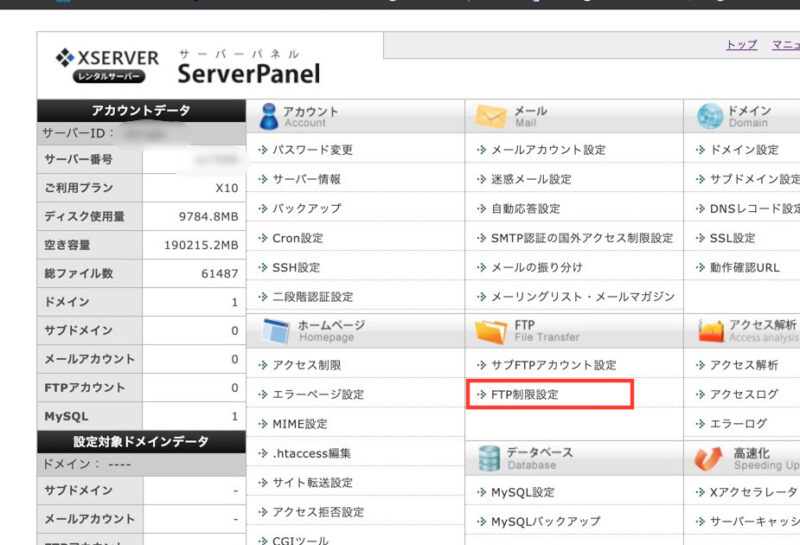Click the Mail section envelope icon
800x545 pixels.
[490, 117]
